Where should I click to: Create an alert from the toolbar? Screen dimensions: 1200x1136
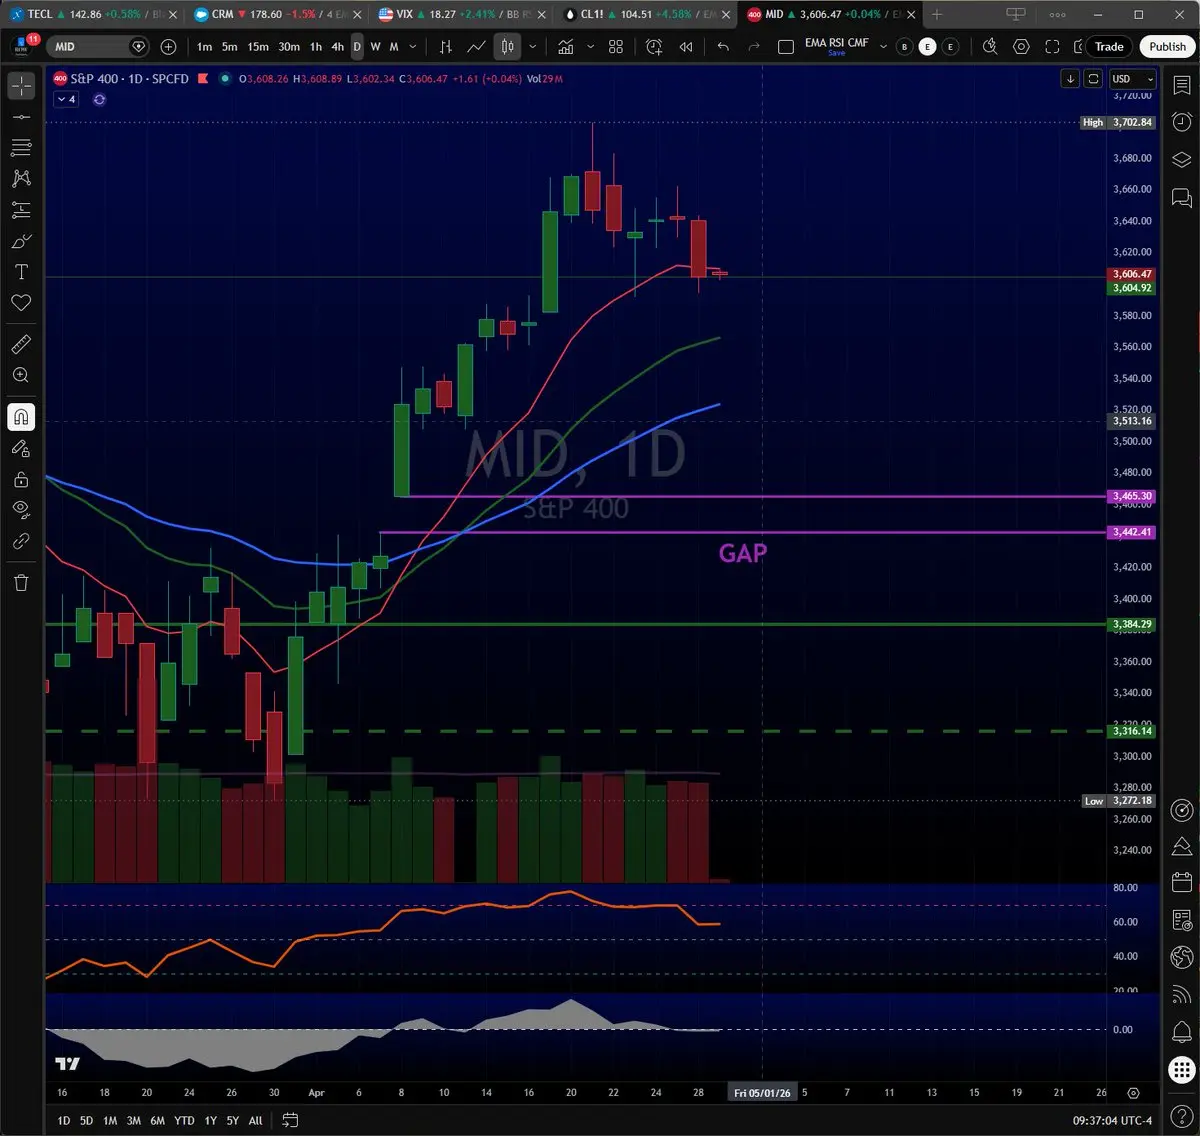coord(654,47)
